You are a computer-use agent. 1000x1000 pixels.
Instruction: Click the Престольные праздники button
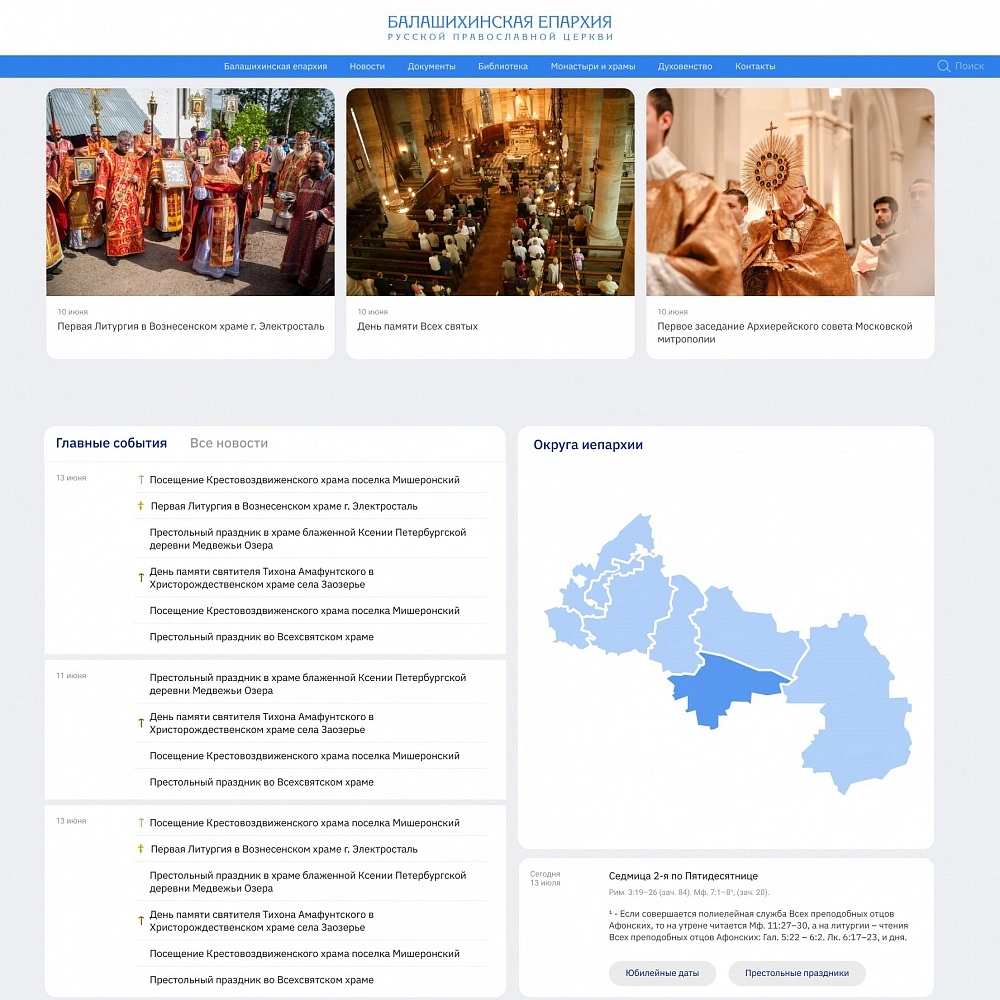[797, 973]
